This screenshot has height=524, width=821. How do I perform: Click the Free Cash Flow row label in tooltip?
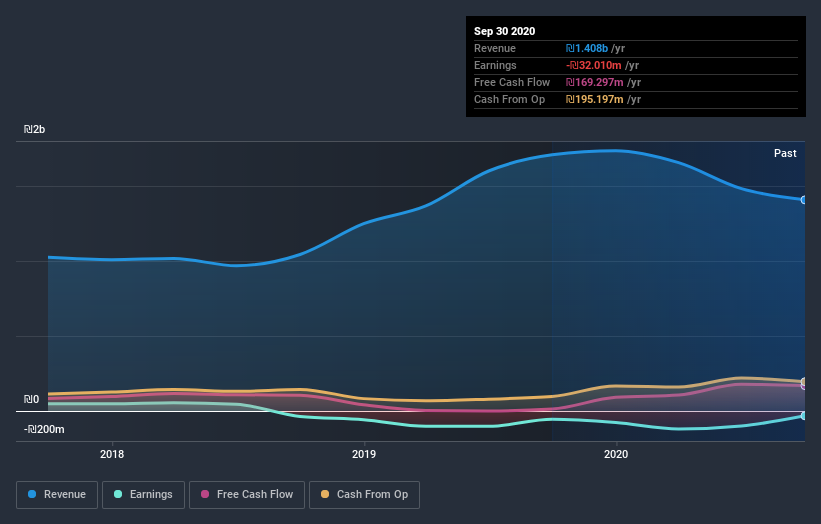tap(512, 82)
